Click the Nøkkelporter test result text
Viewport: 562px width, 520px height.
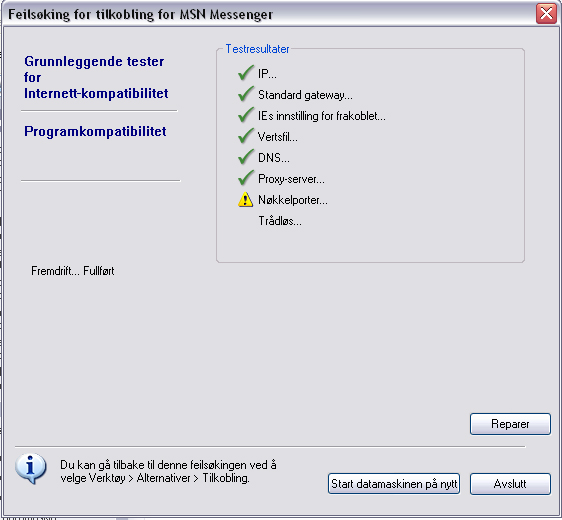point(293,200)
